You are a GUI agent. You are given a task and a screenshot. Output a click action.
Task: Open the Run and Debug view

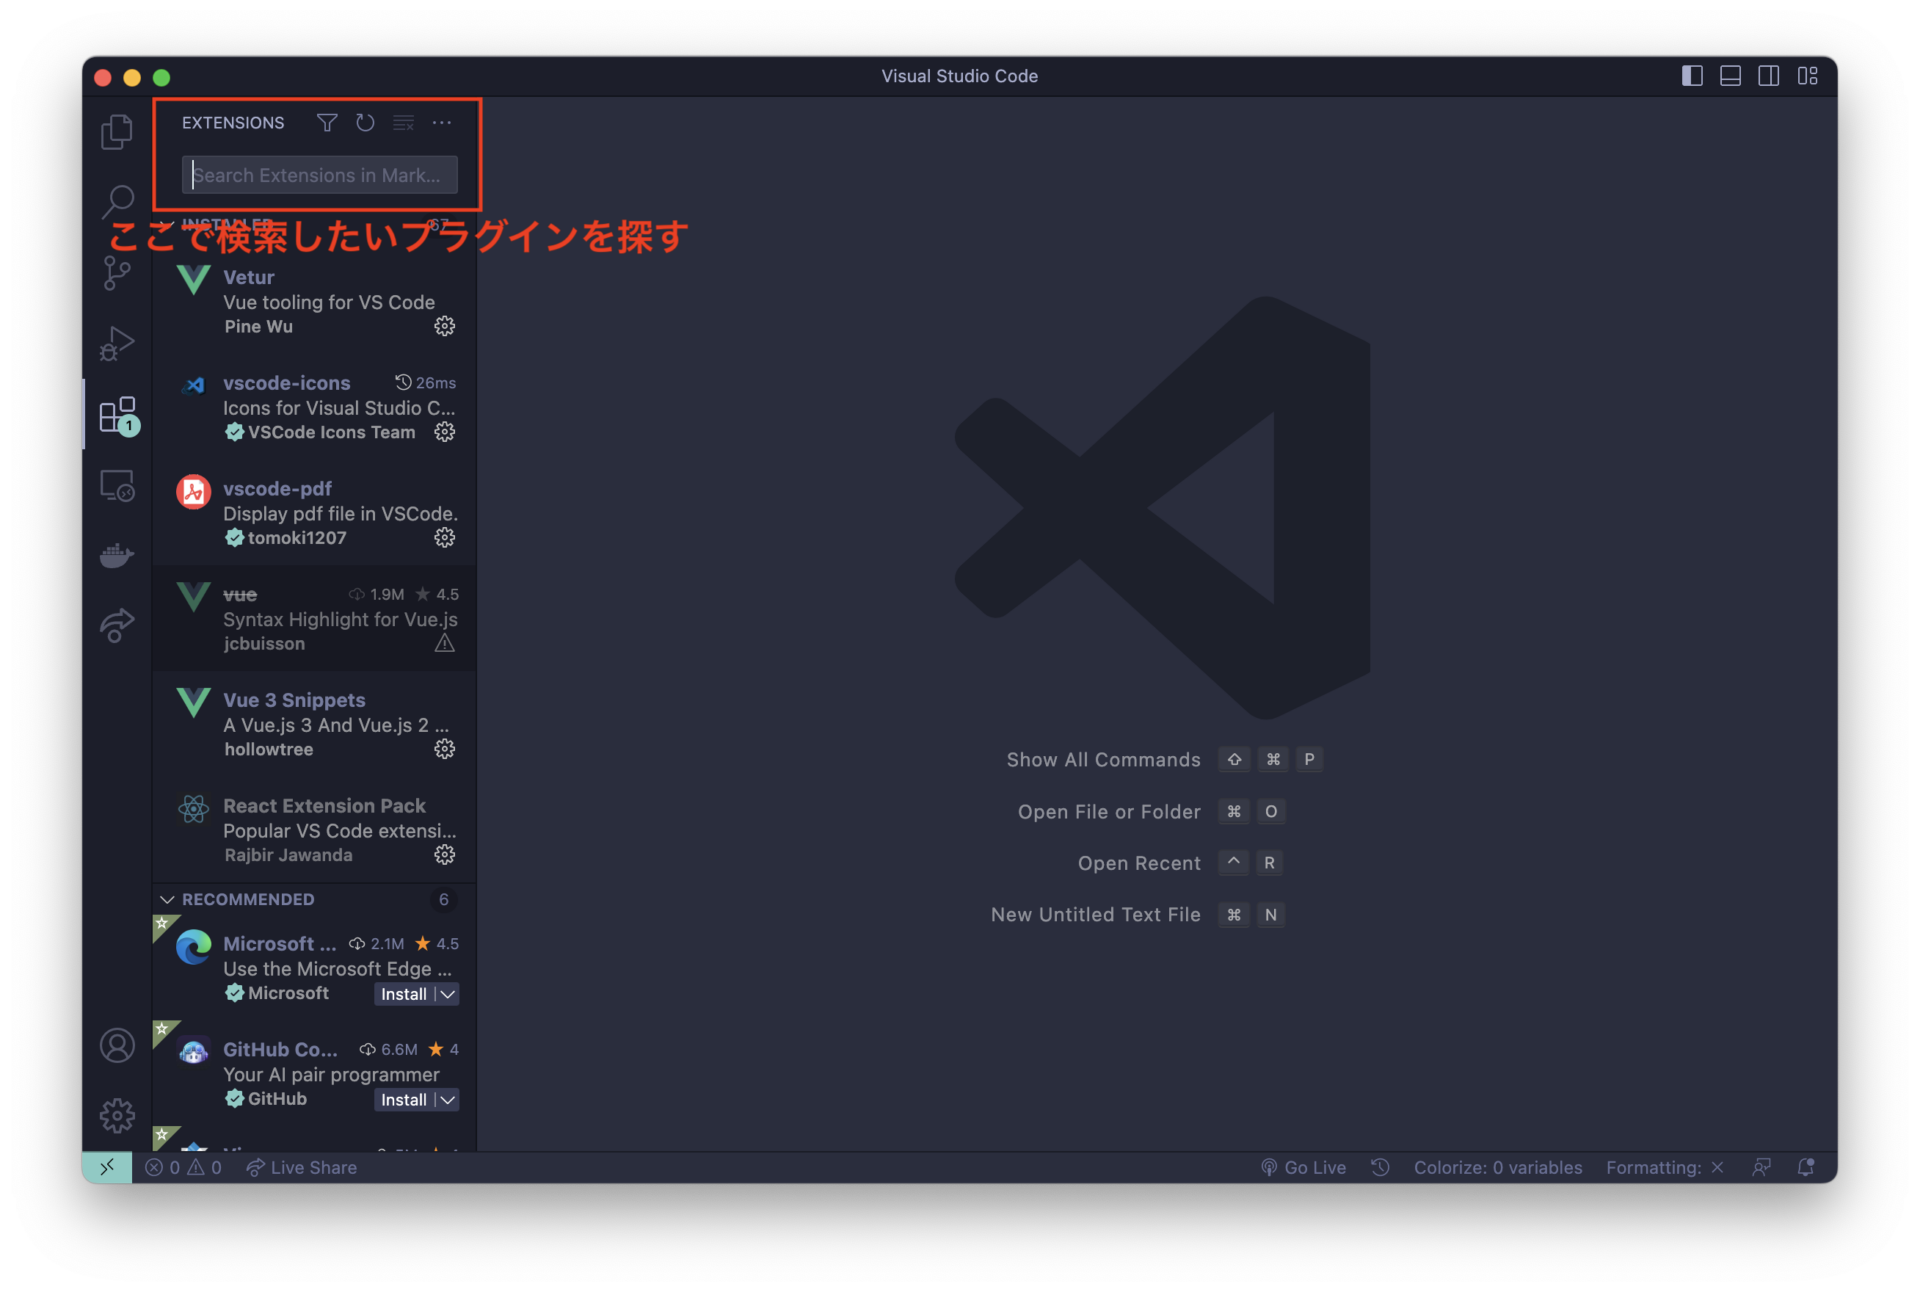click(117, 343)
